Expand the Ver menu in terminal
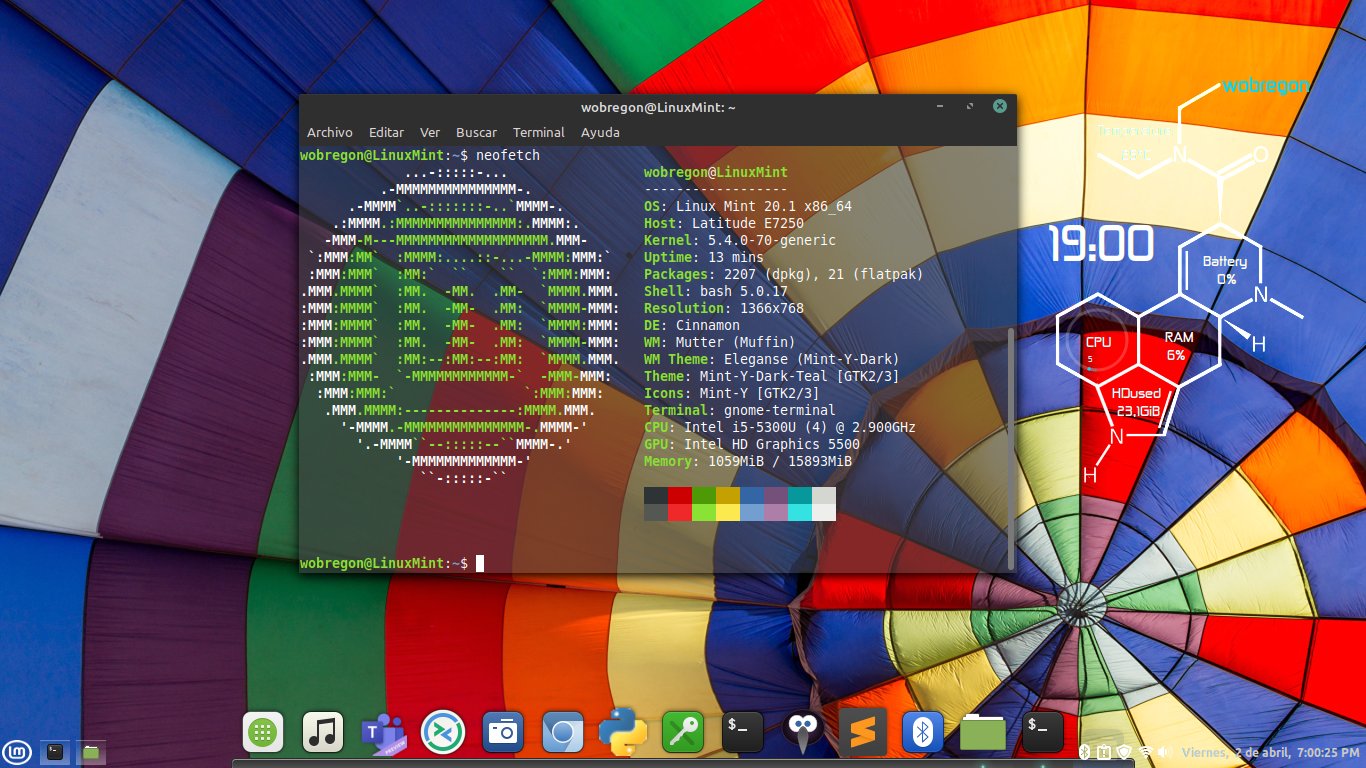1366x768 pixels. point(430,132)
